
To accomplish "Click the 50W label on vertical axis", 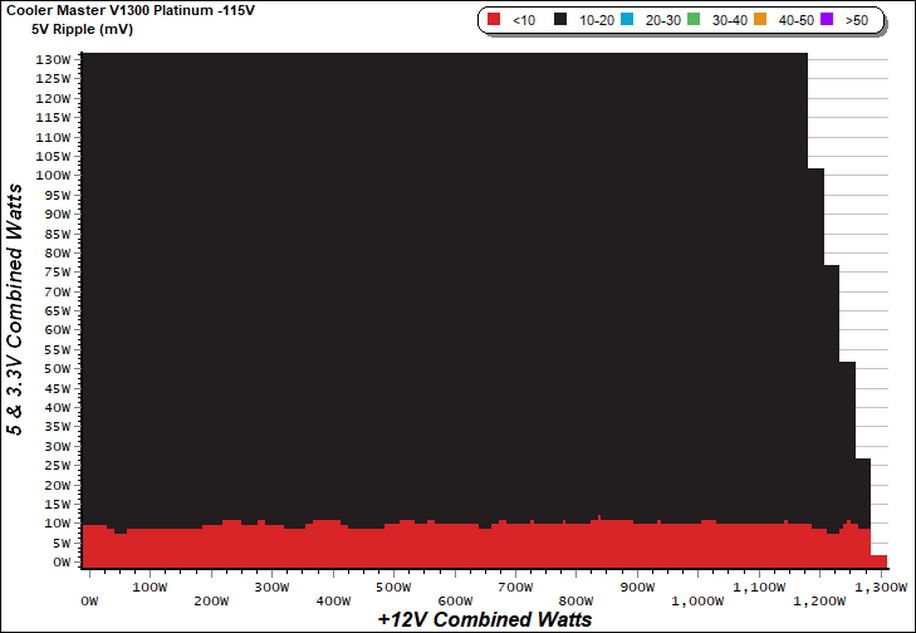I will pyautogui.click(x=57, y=368).
